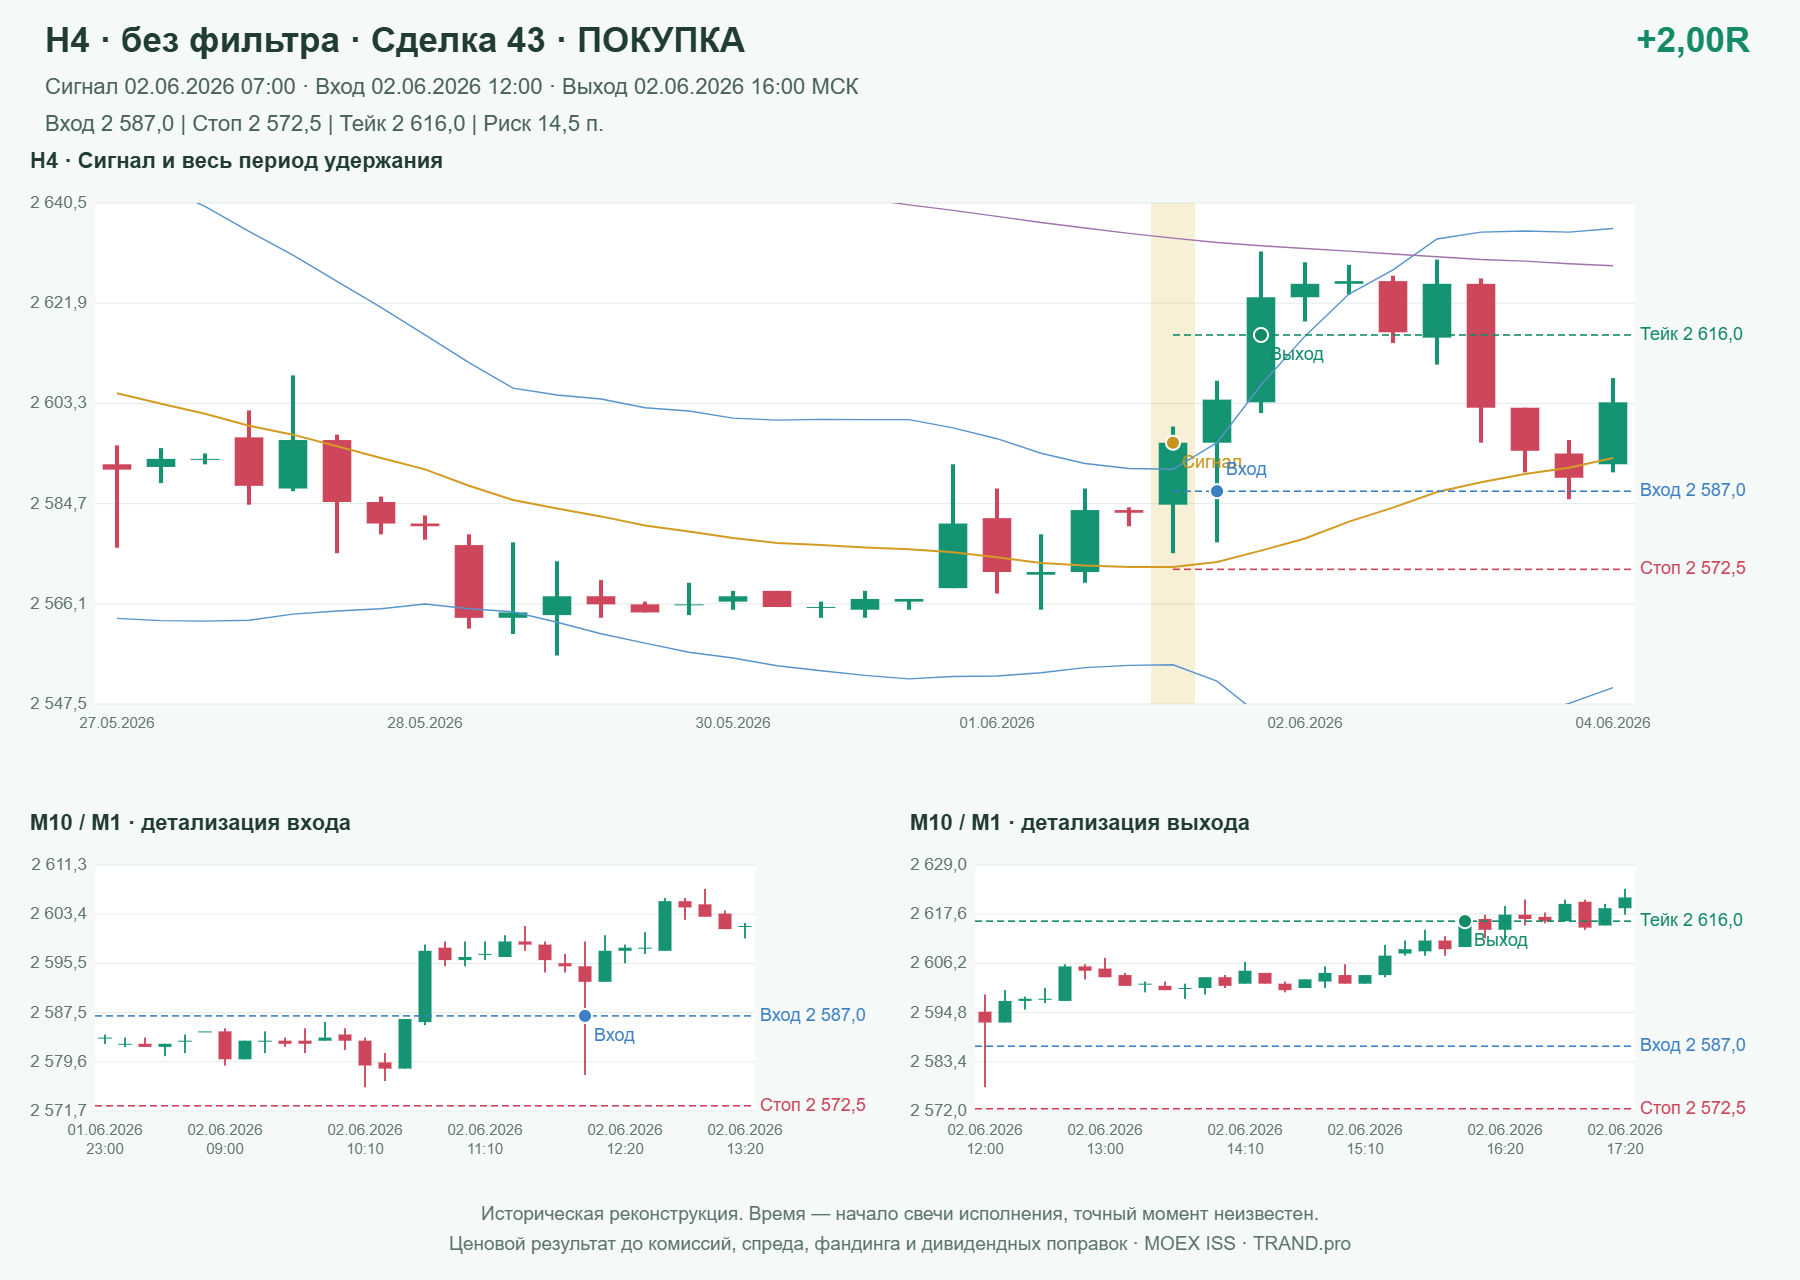Click the 27.05.2026 date axis label
The height and width of the screenshot is (1280, 1800).
point(117,723)
